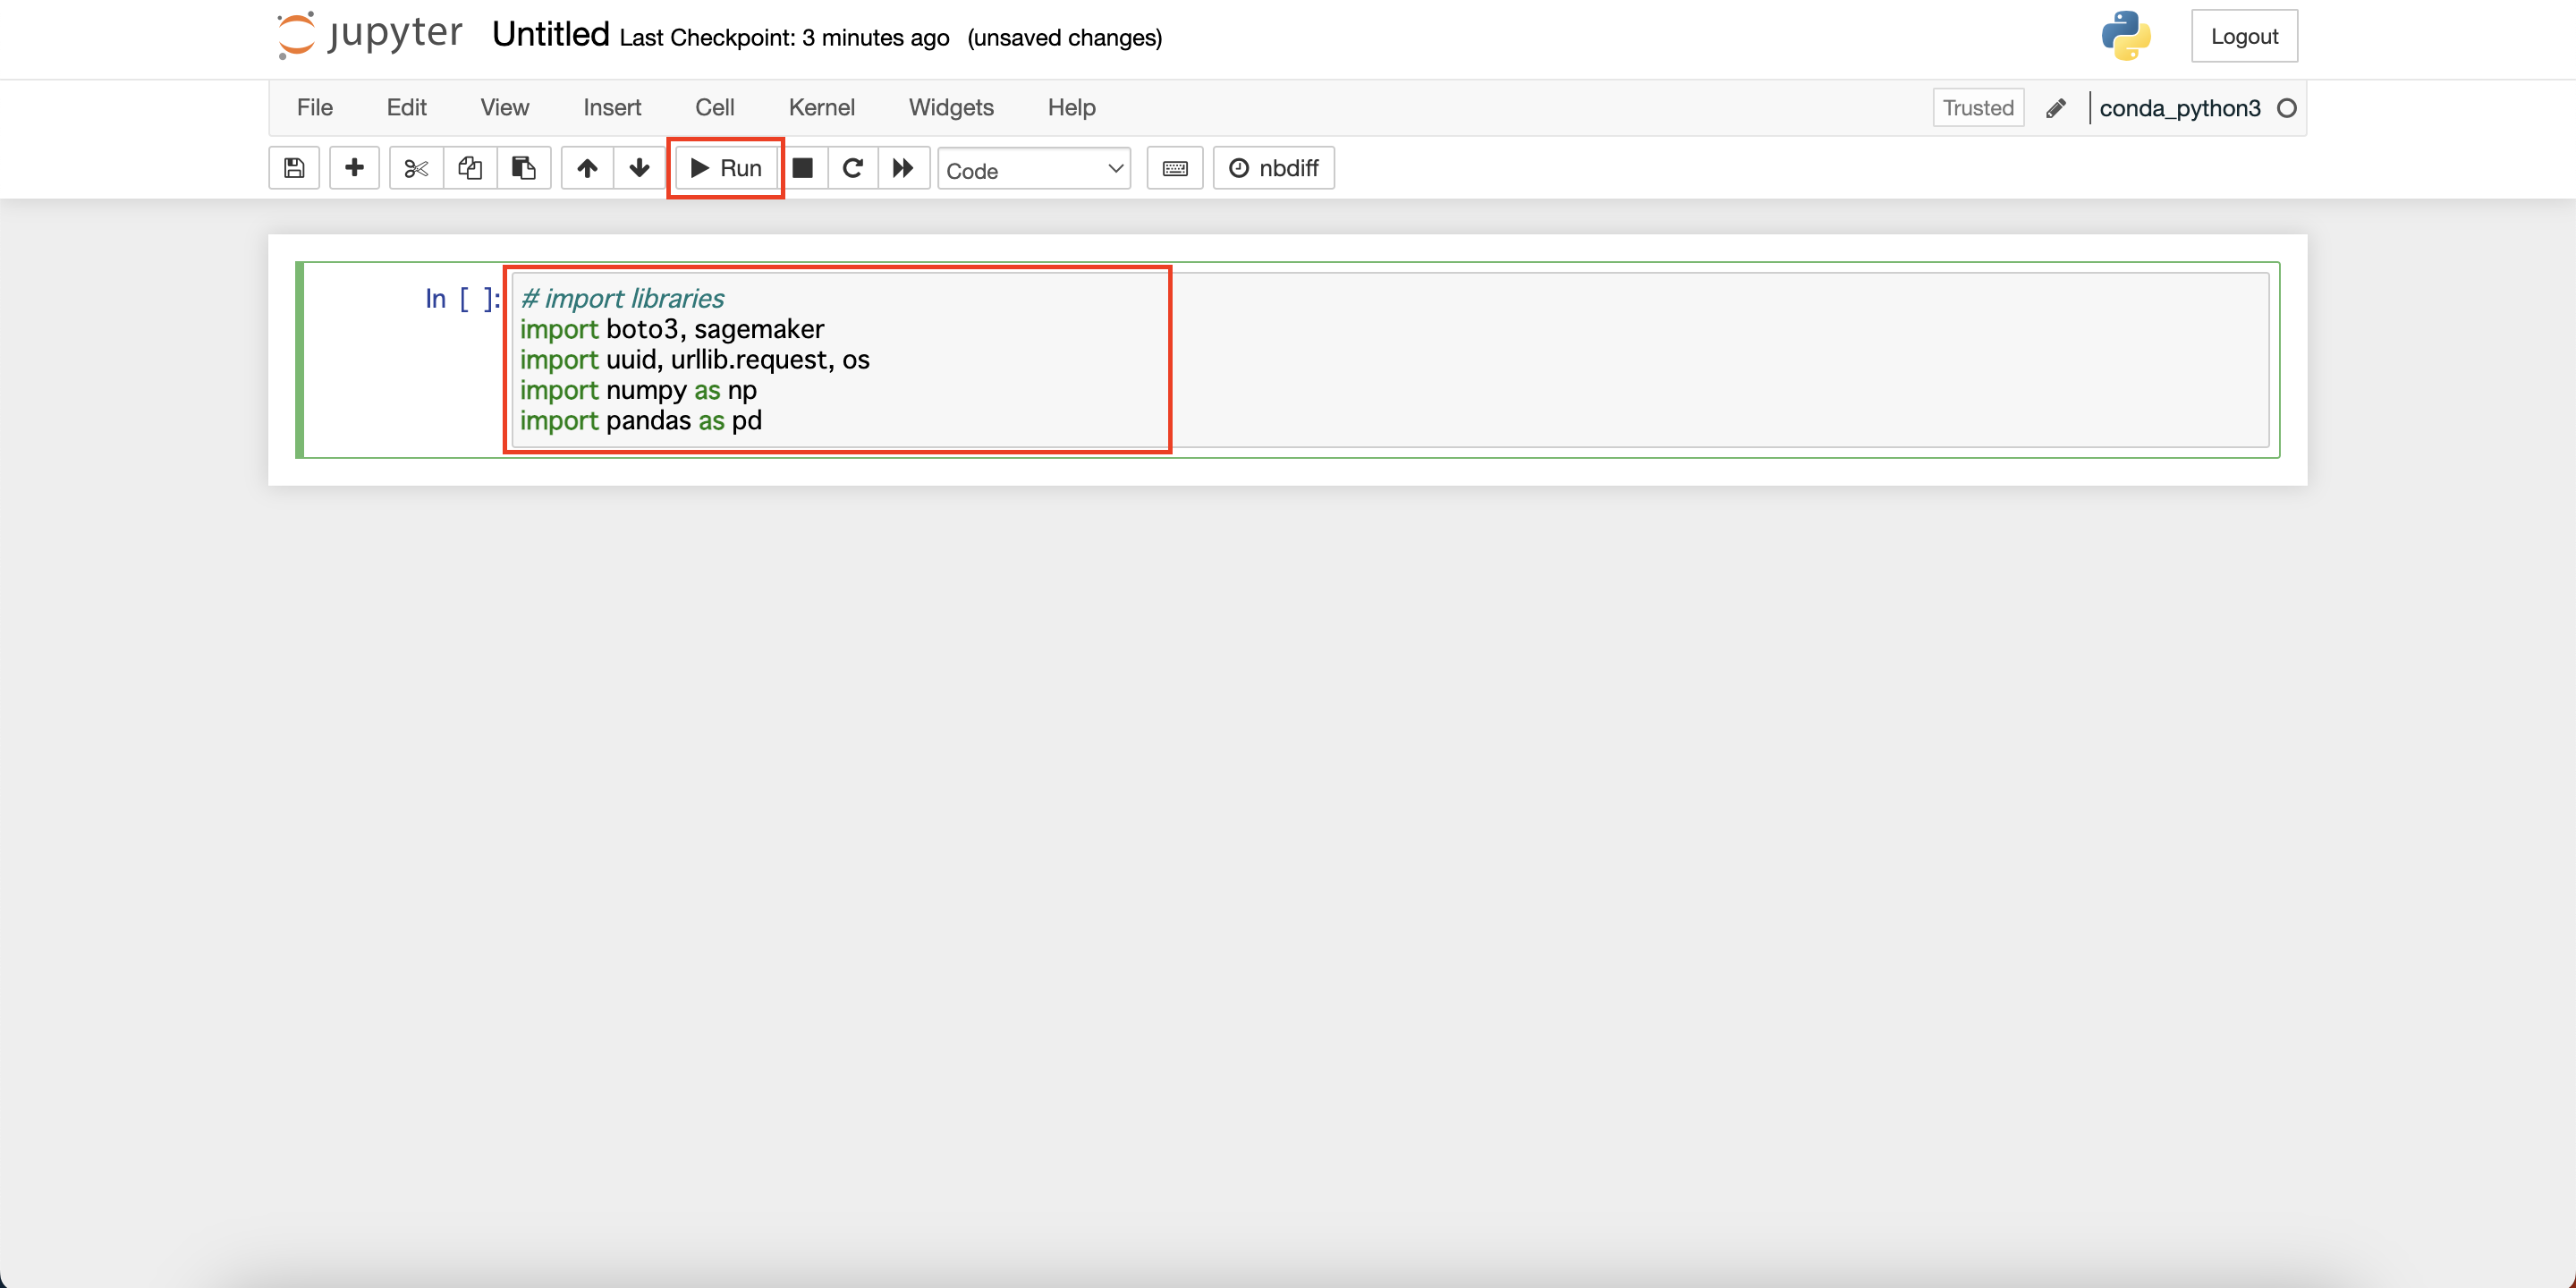Click the Run button to execute cell
The width and height of the screenshot is (2576, 1288).
pos(725,168)
